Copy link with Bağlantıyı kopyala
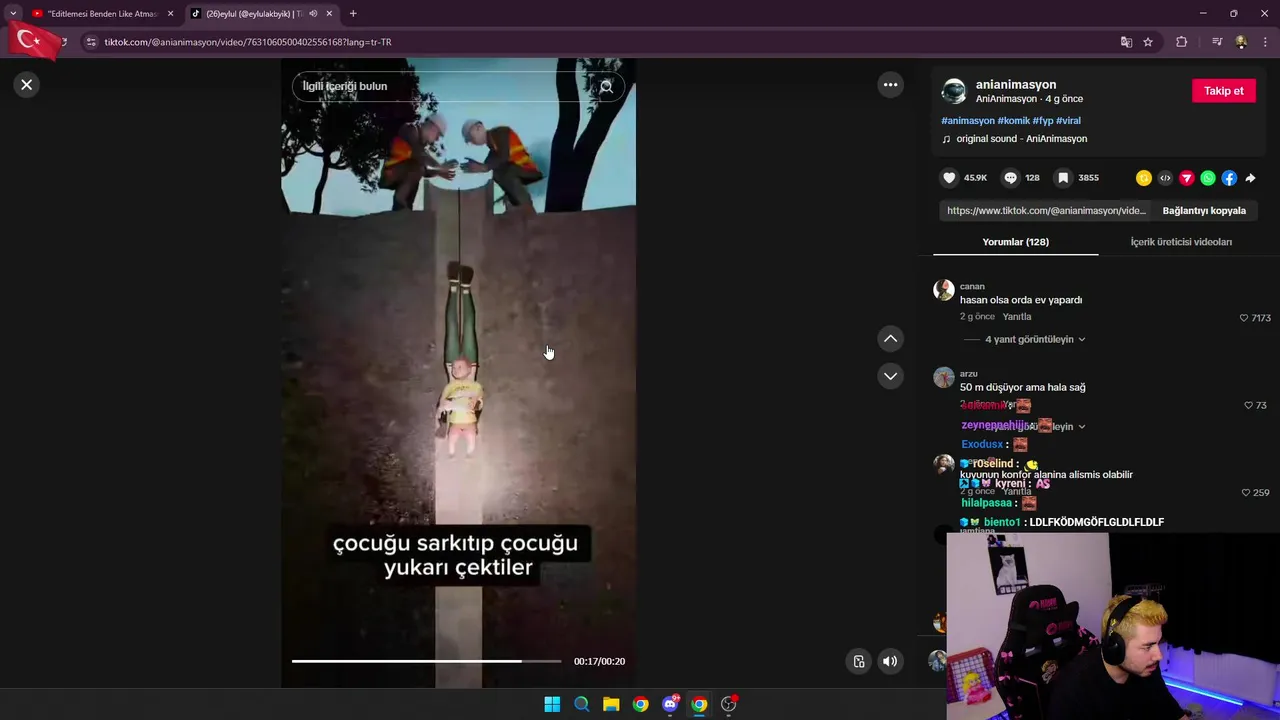Viewport: 1280px width, 720px height. coord(1204,211)
